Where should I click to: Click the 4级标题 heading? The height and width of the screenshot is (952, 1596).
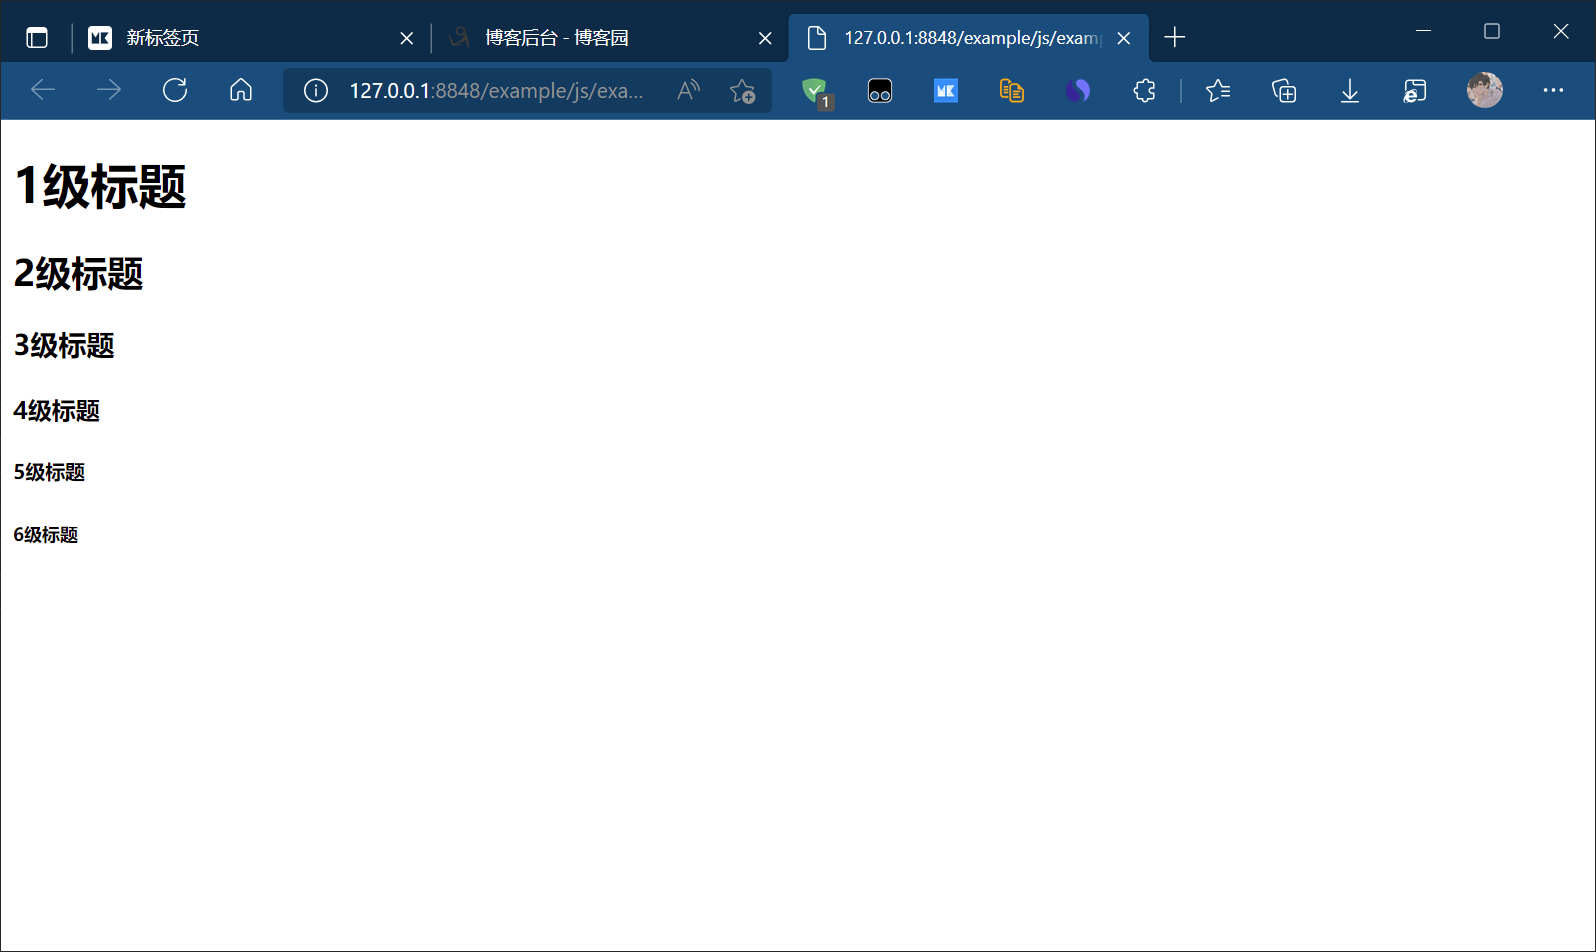(57, 411)
